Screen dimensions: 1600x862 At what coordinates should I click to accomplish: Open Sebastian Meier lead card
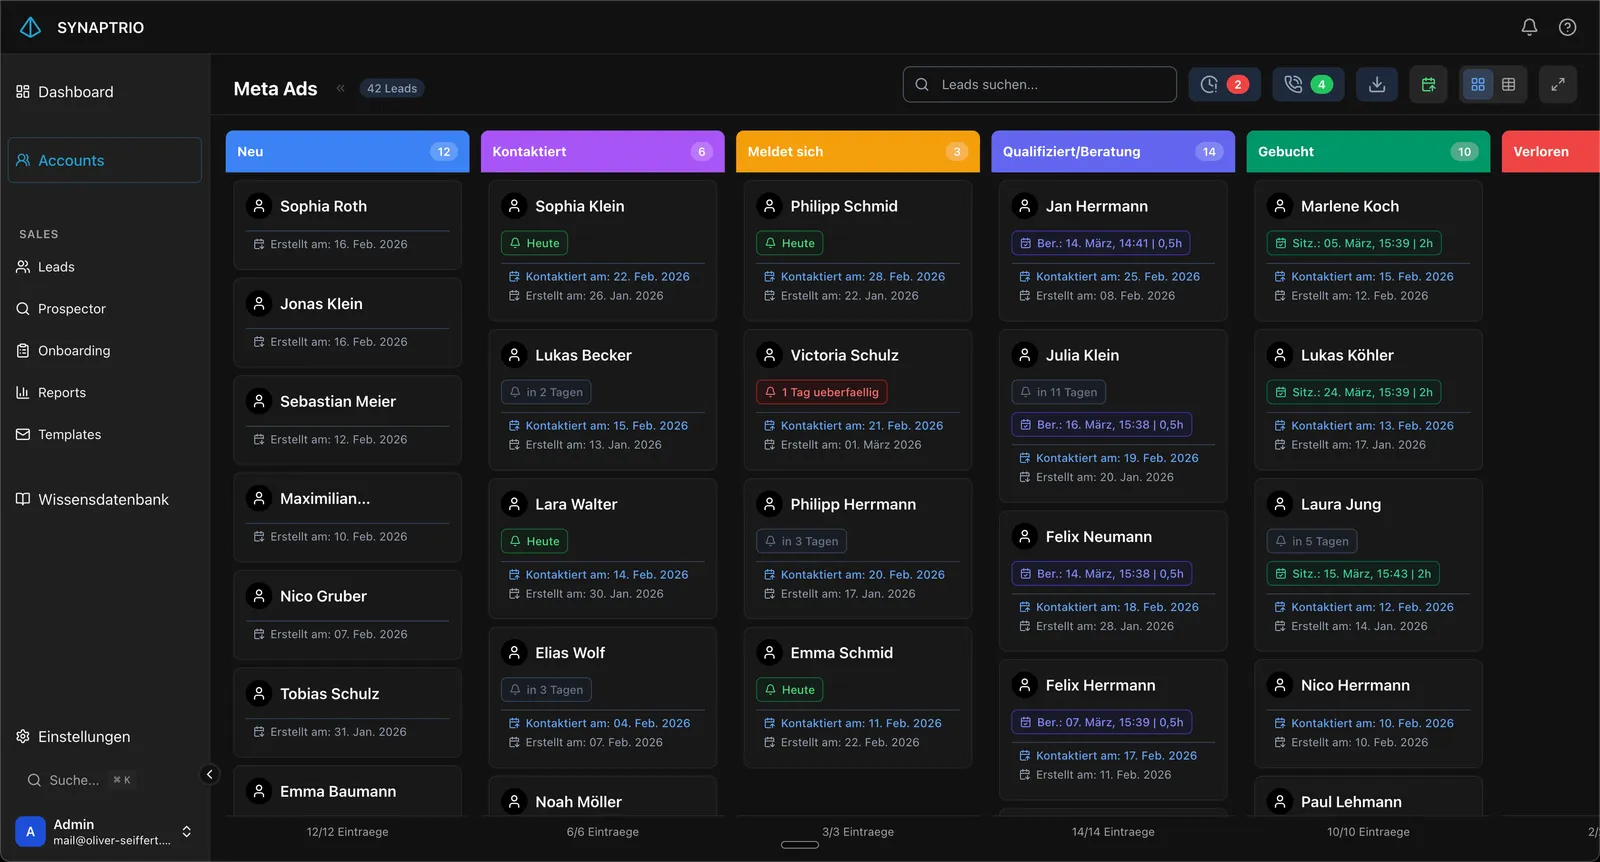click(347, 420)
